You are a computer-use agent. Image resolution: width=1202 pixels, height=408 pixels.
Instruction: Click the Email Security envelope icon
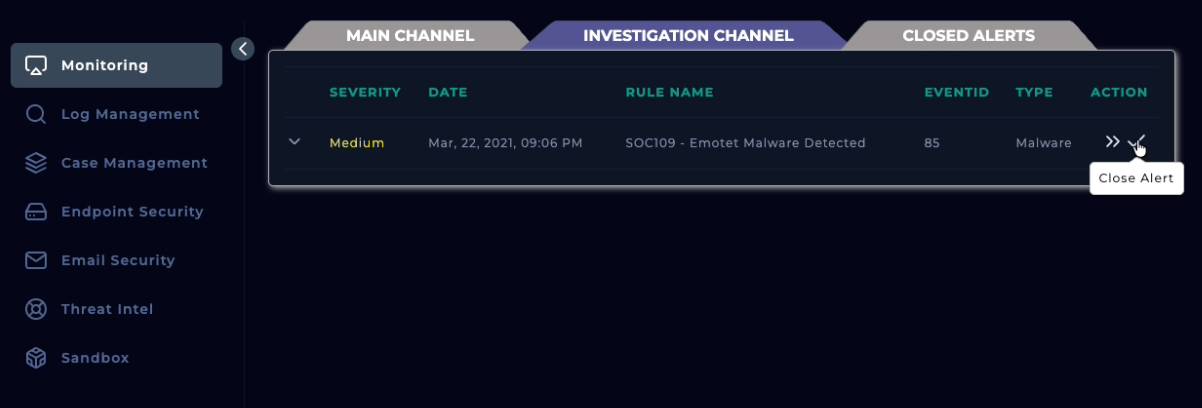tap(36, 261)
